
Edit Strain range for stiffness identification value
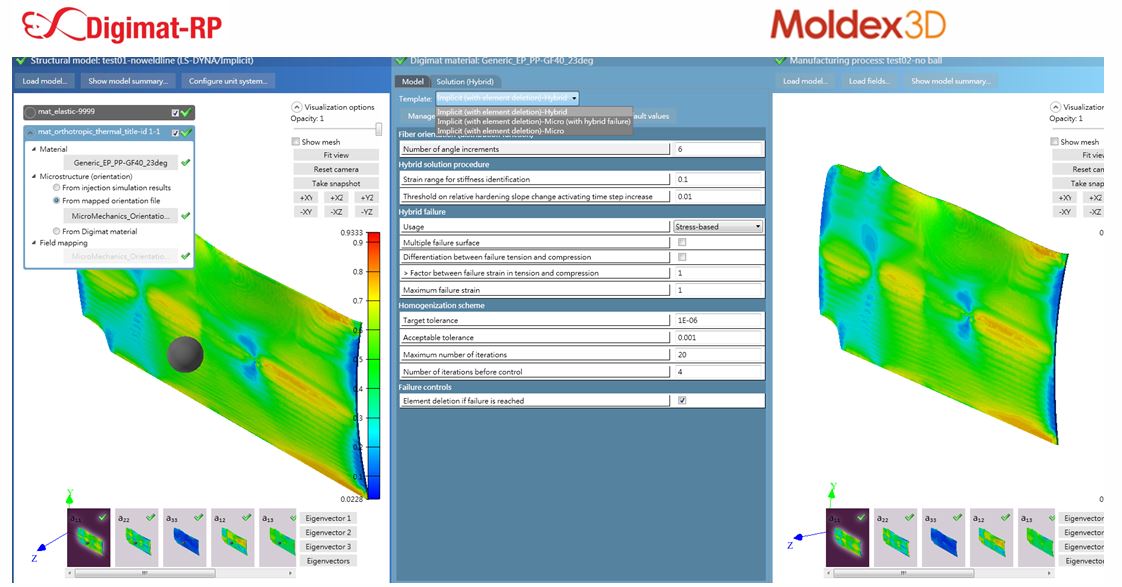pyautogui.click(x=718, y=179)
